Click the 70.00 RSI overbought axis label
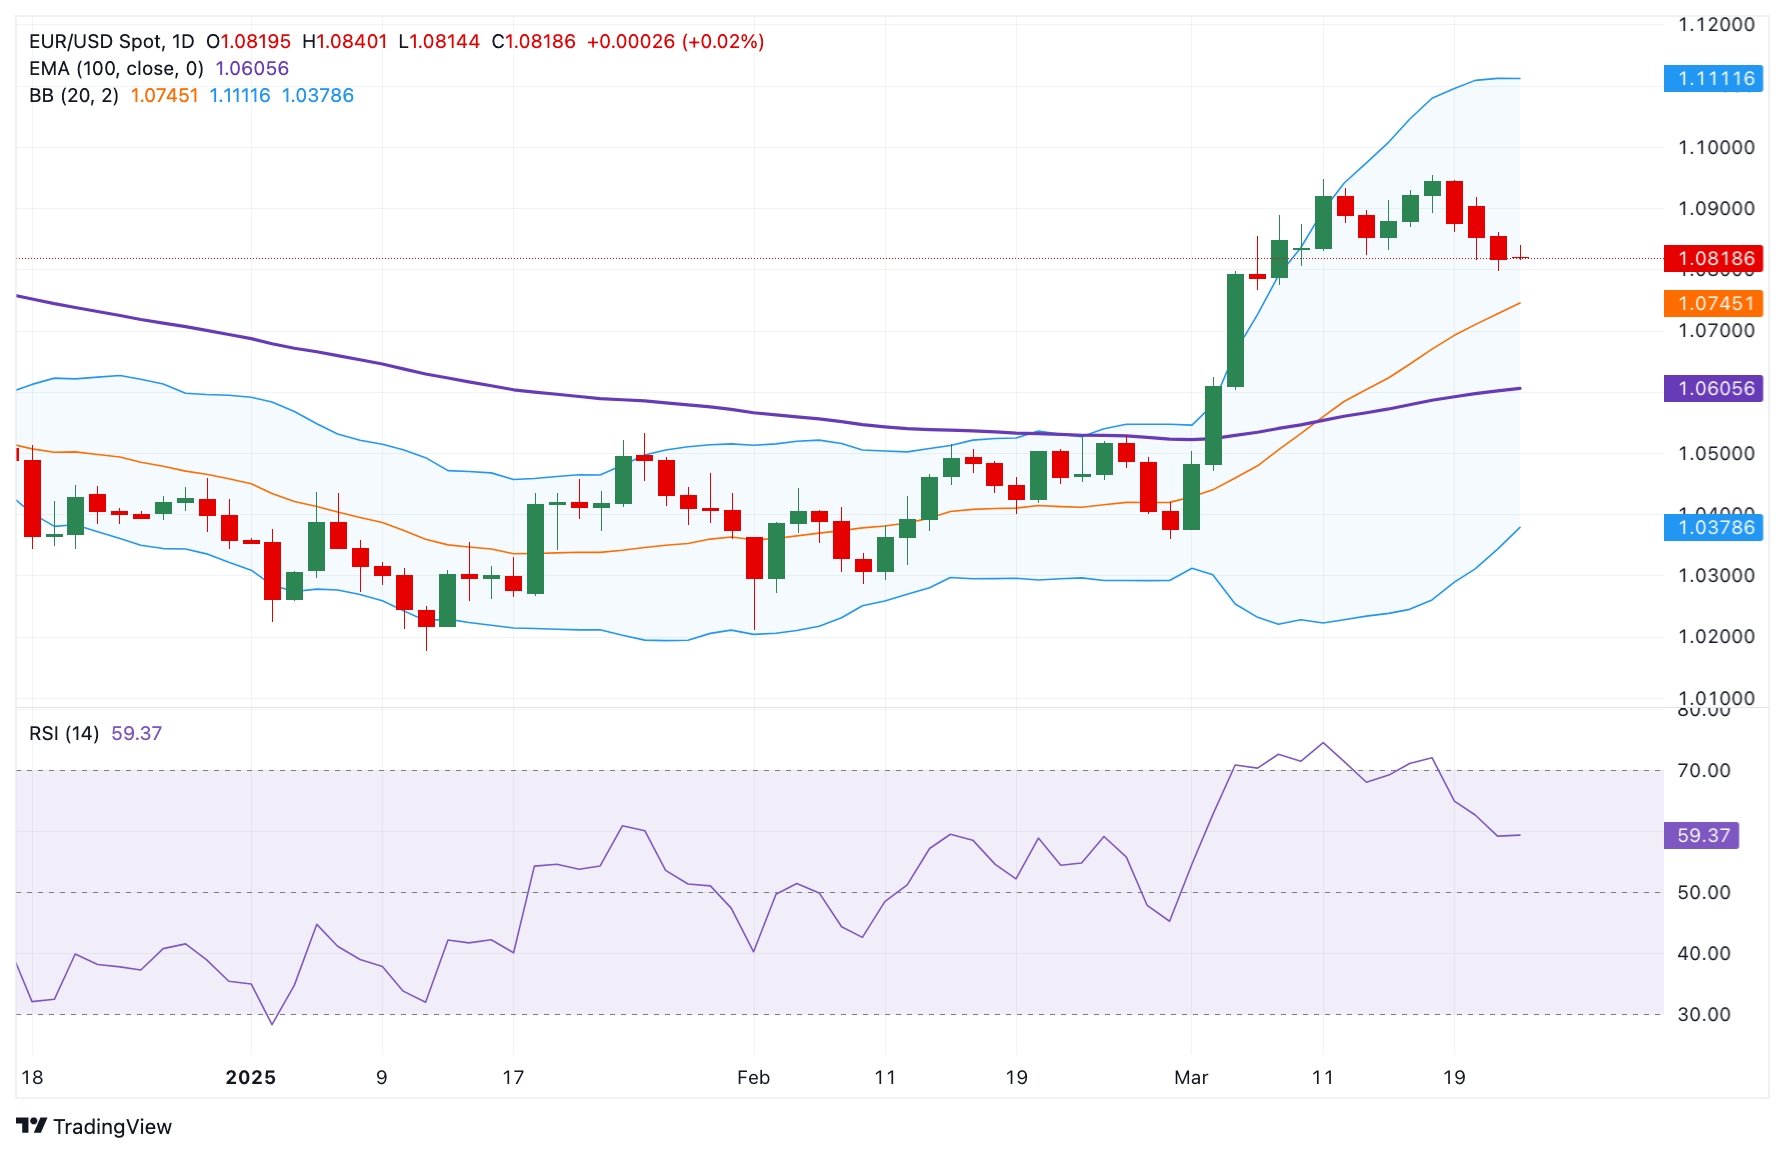The image size is (1785, 1154). pyautogui.click(x=1703, y=770)
